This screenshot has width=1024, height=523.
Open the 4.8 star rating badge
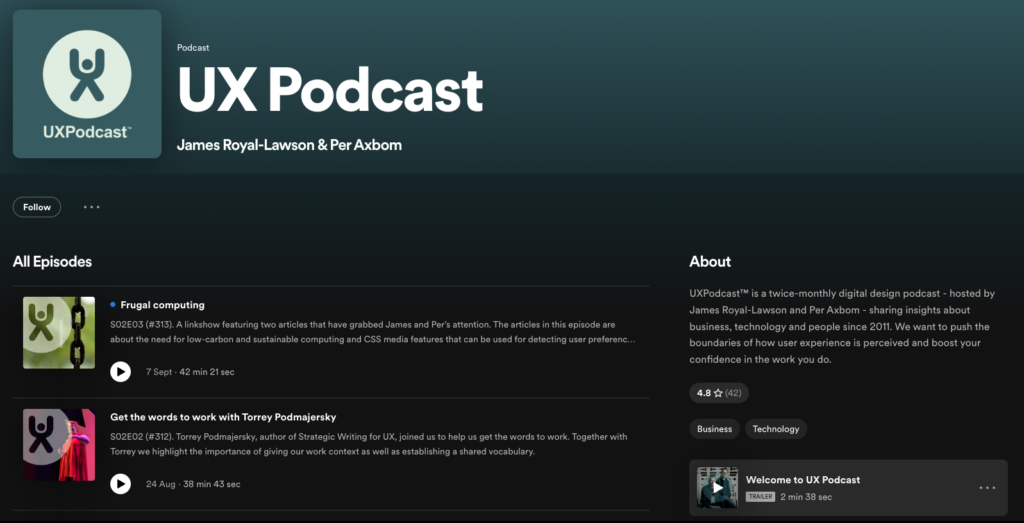pyautogui.click(x=719, y=393)
